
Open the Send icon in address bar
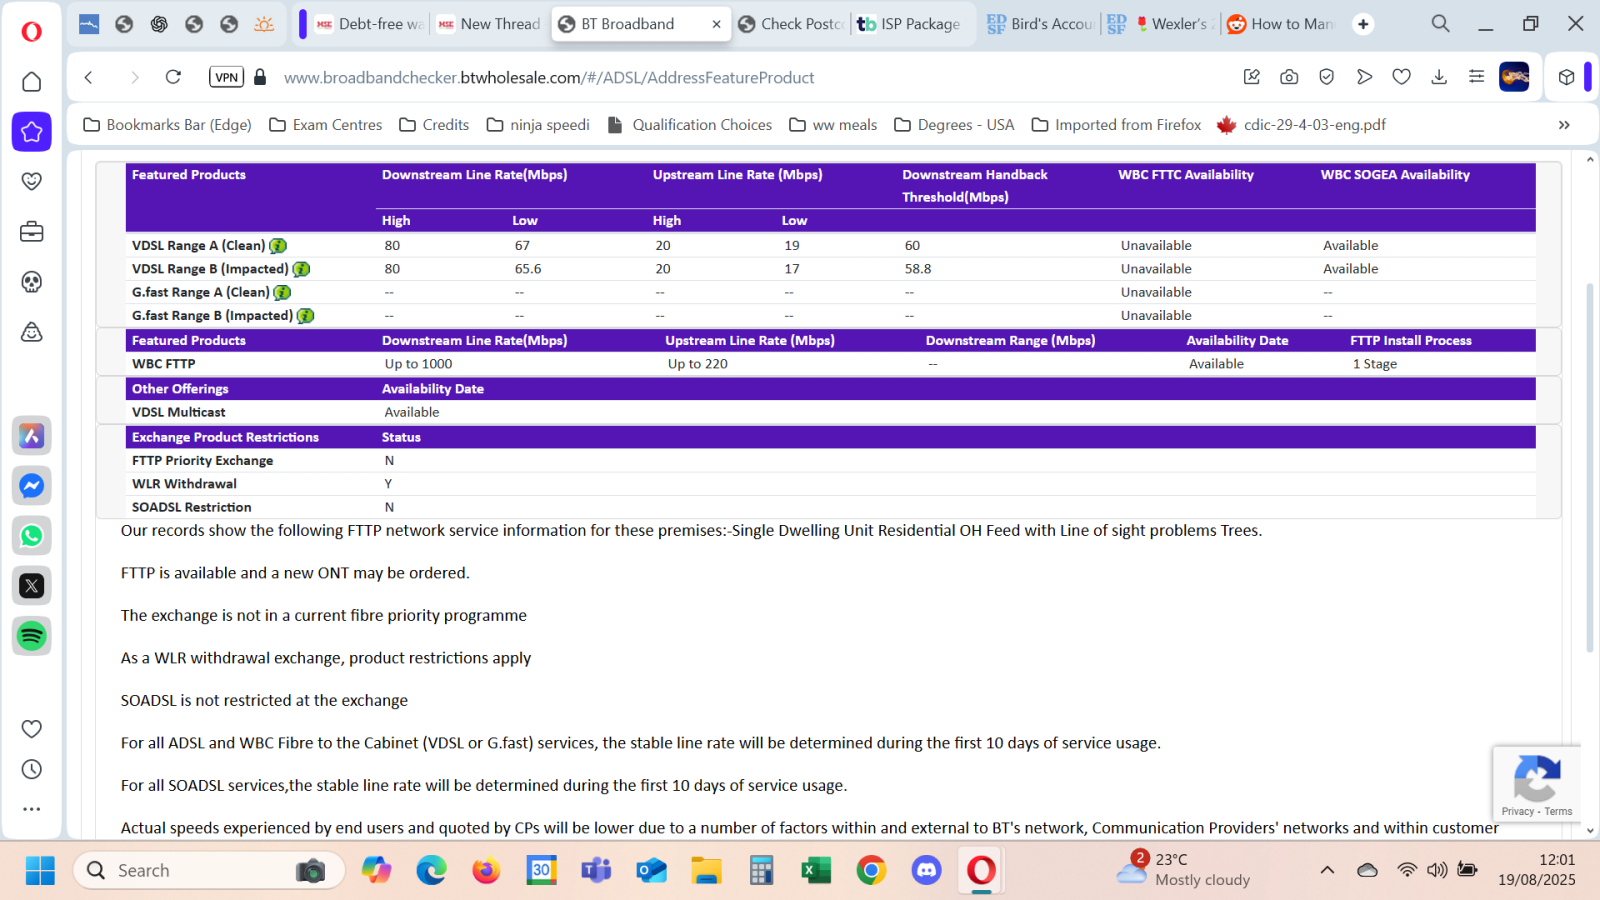coord(1364,77)
